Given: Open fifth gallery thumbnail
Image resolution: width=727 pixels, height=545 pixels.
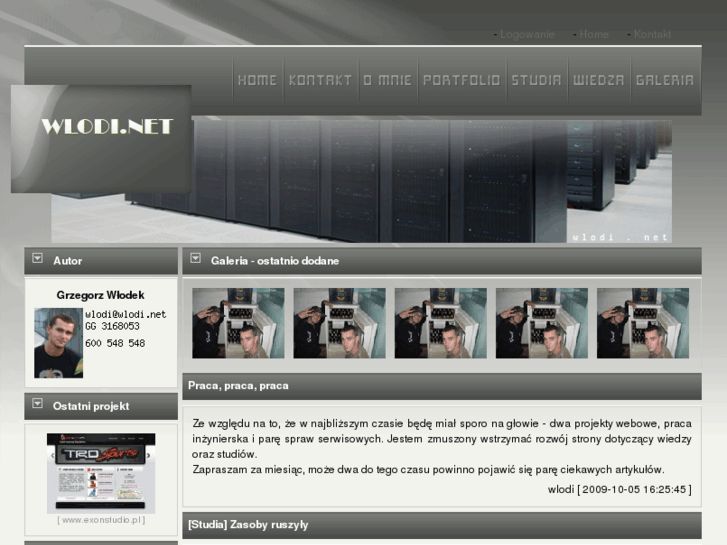Looking at the screenshot, I should click(643, 323).
